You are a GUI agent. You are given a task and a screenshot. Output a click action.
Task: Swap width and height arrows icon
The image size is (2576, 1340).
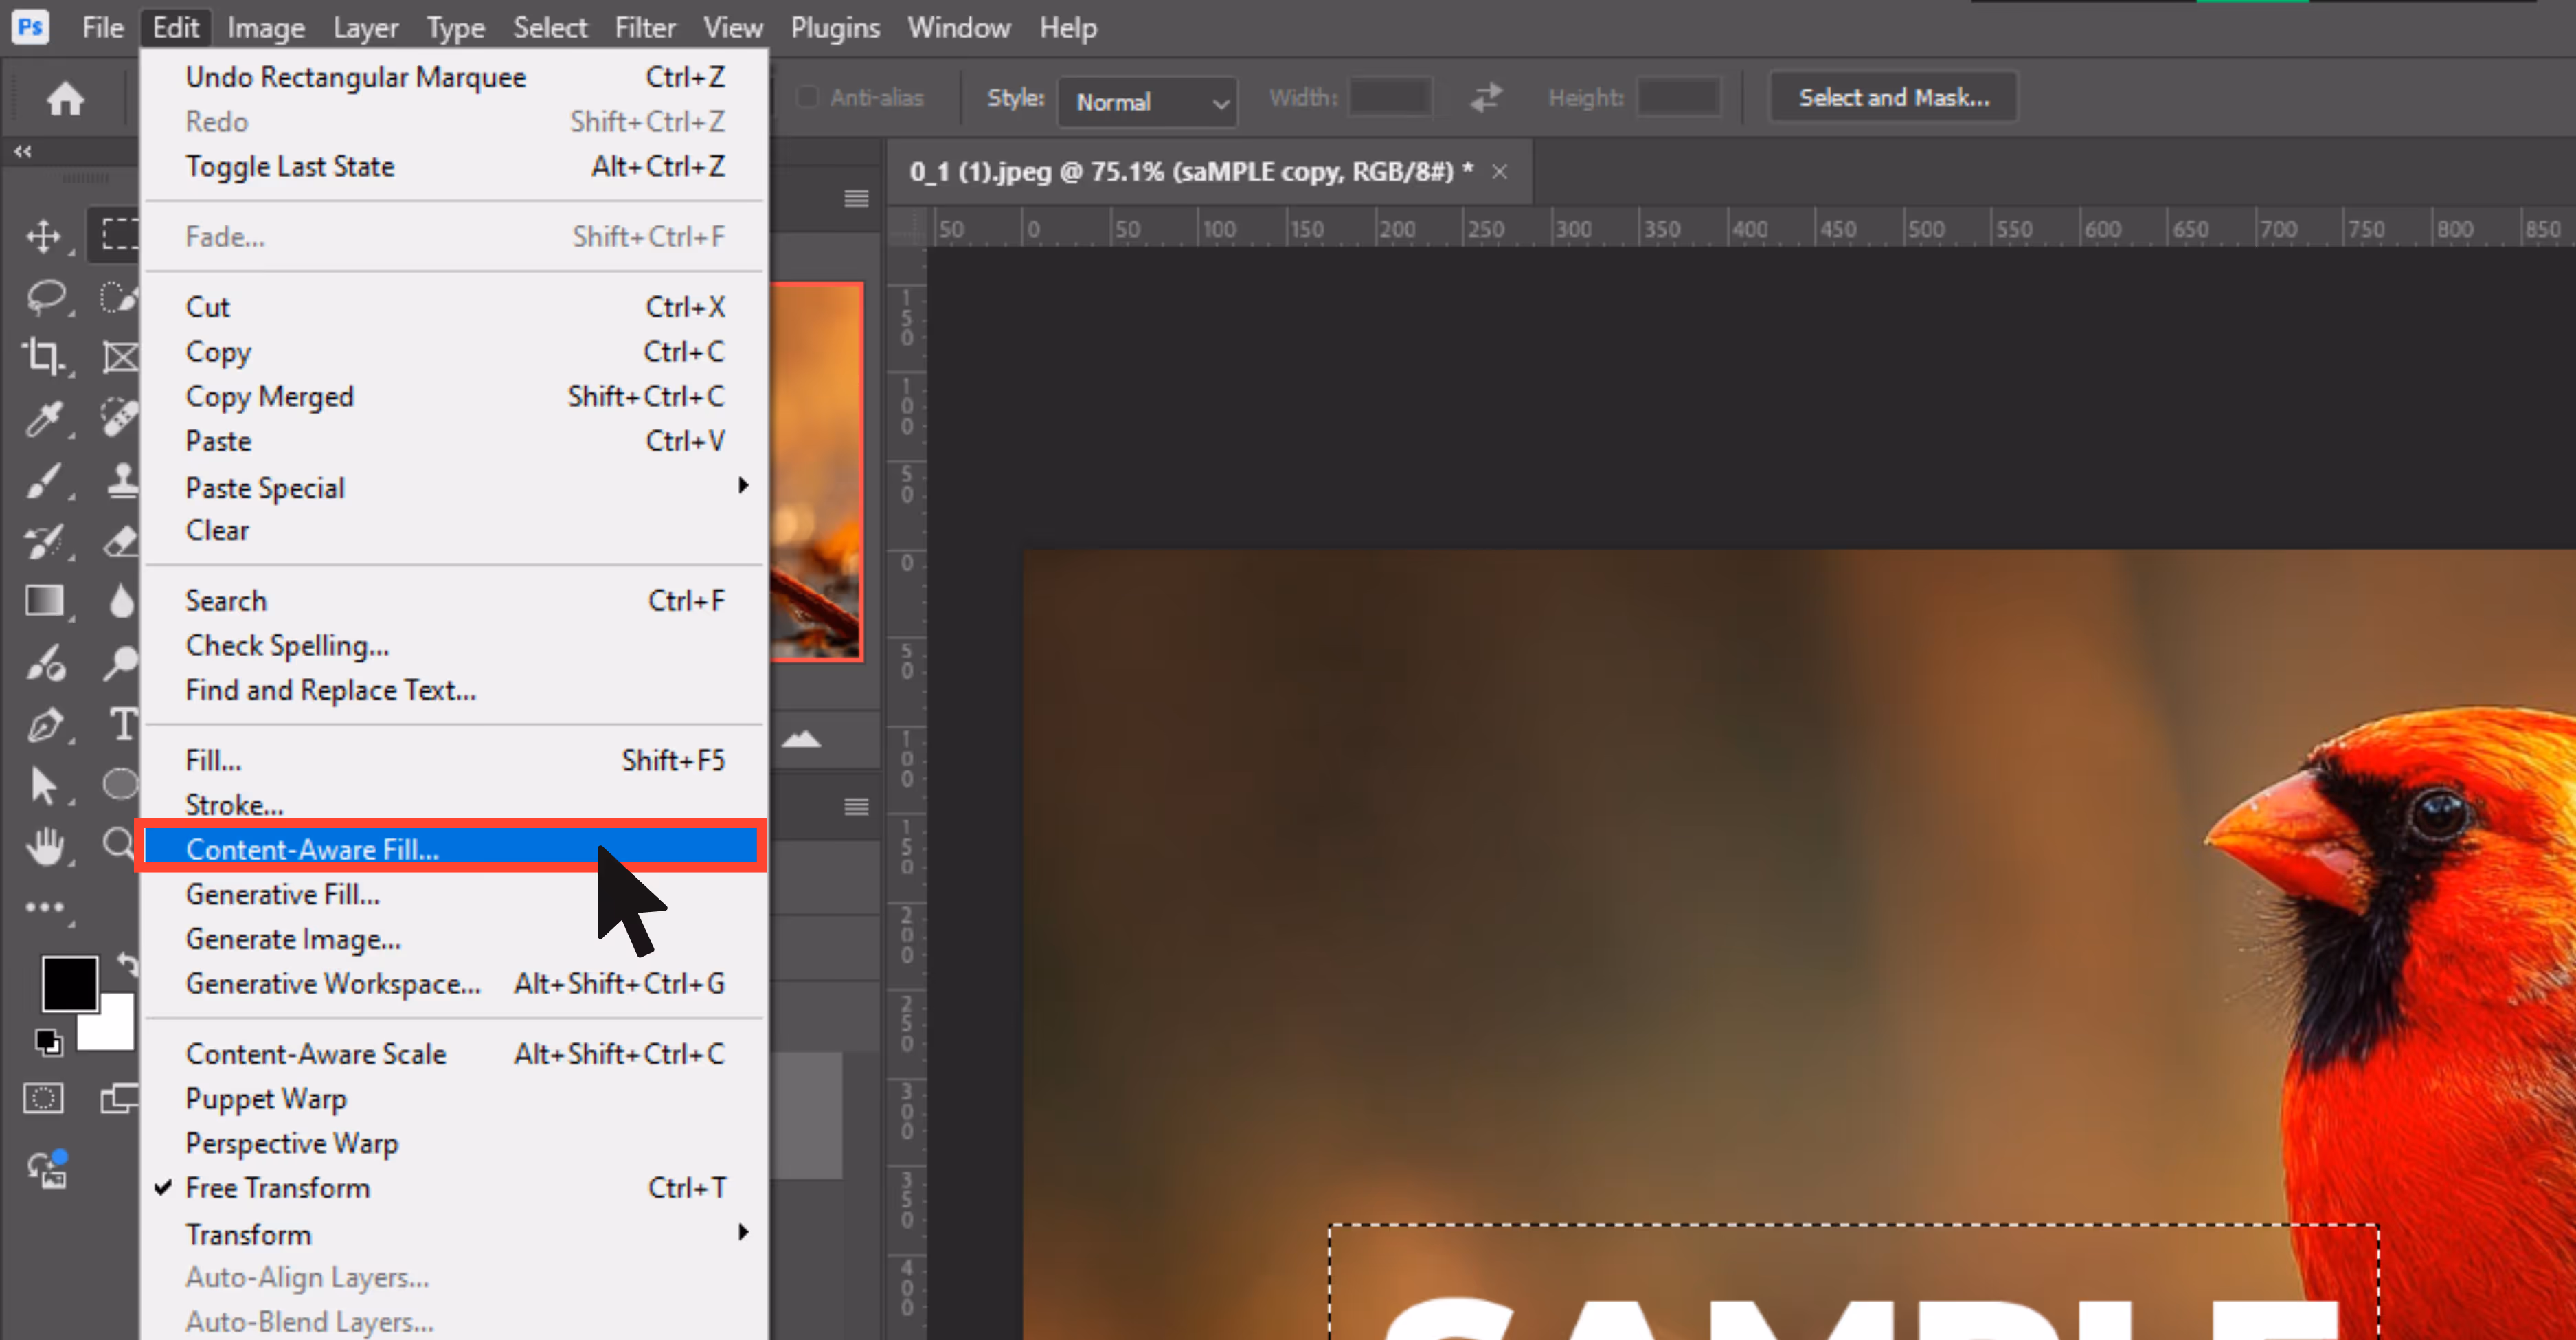coord(1486,97)
